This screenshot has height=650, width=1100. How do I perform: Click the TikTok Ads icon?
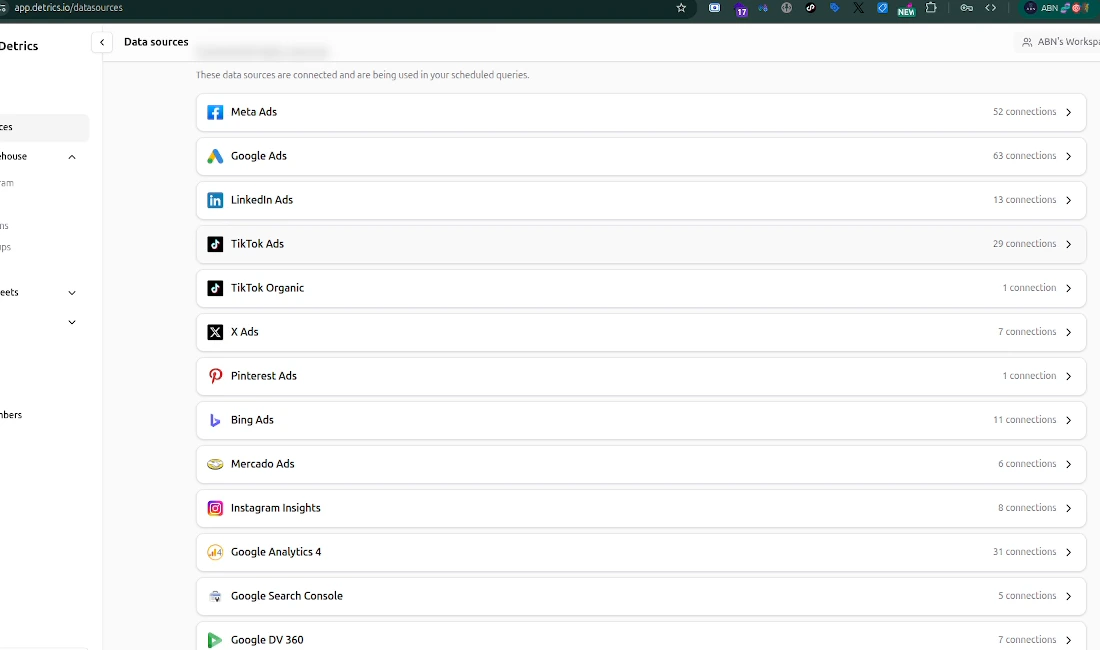tap(215, 244)
